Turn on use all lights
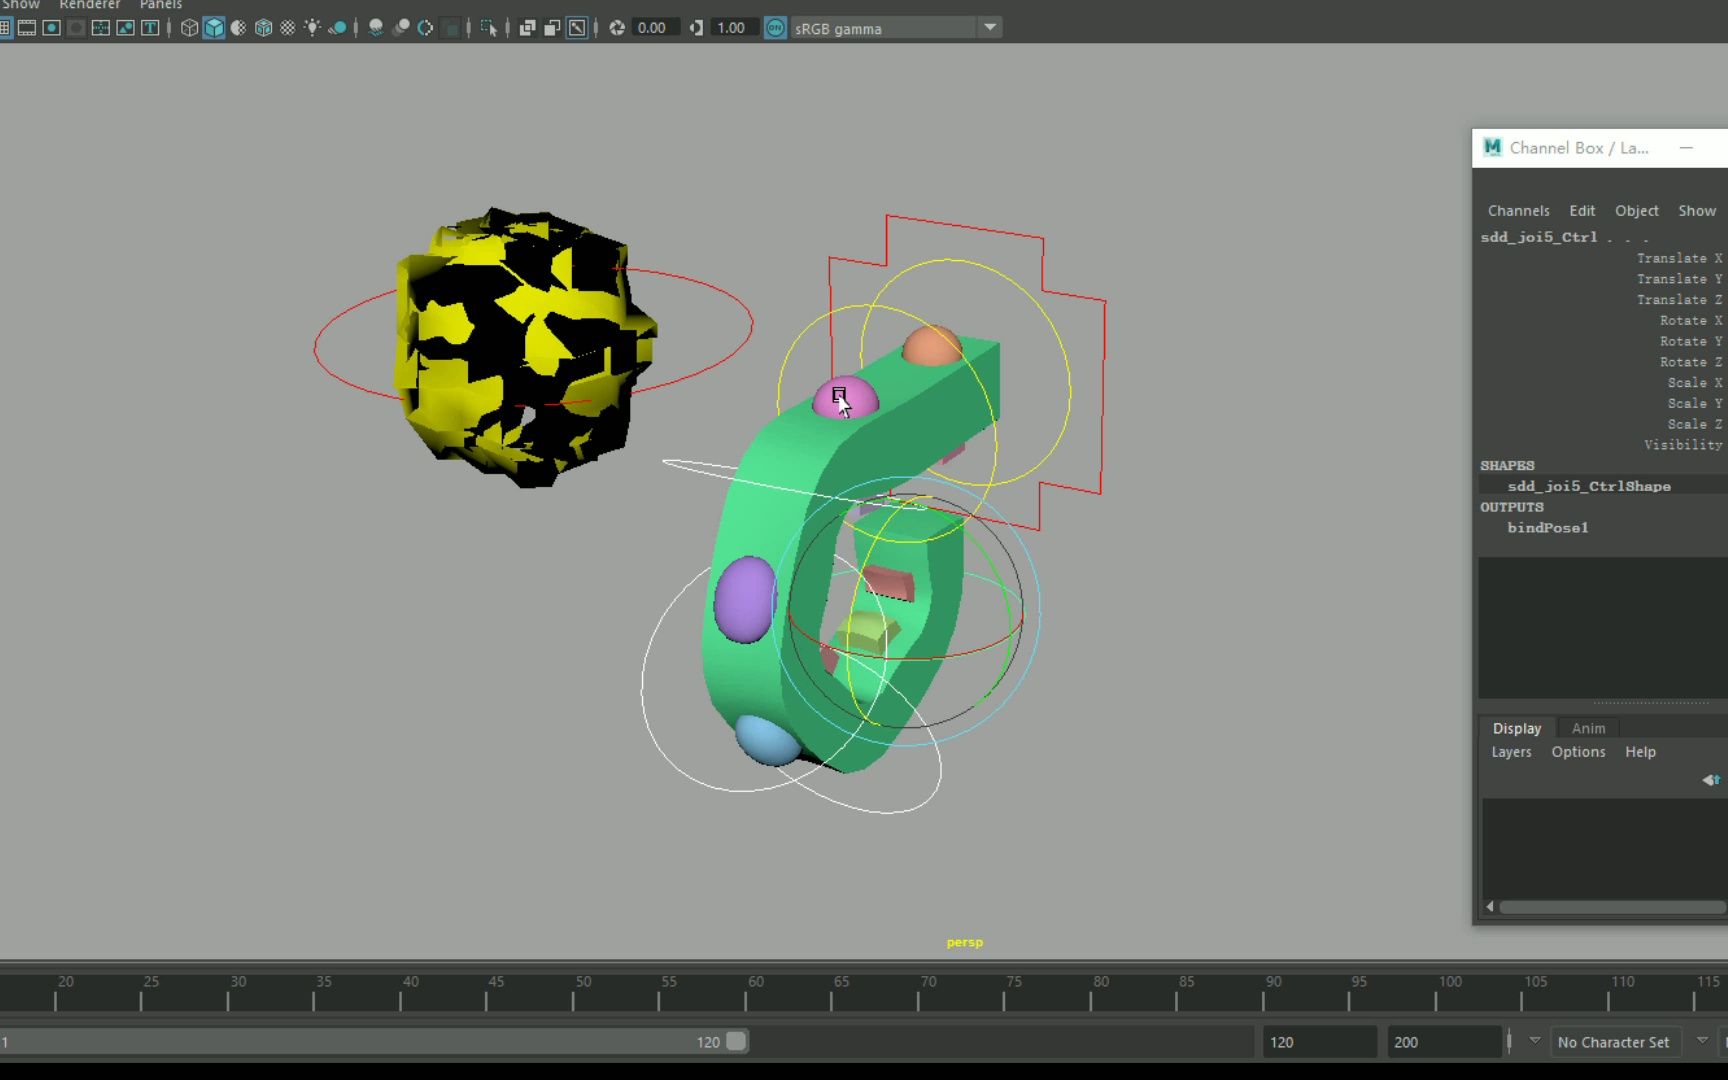The width and height of the screenshot is (1728, 1080). pyautogui.click(x=312, y=28)
